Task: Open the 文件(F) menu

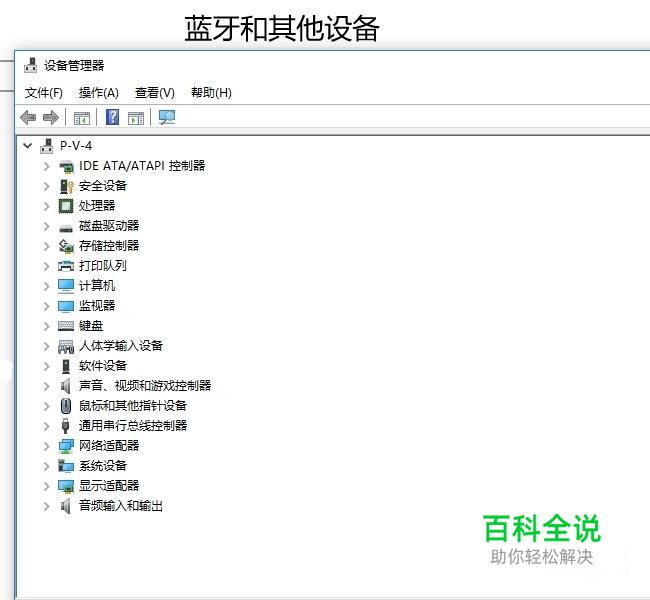Action: (x=44, y=93)
